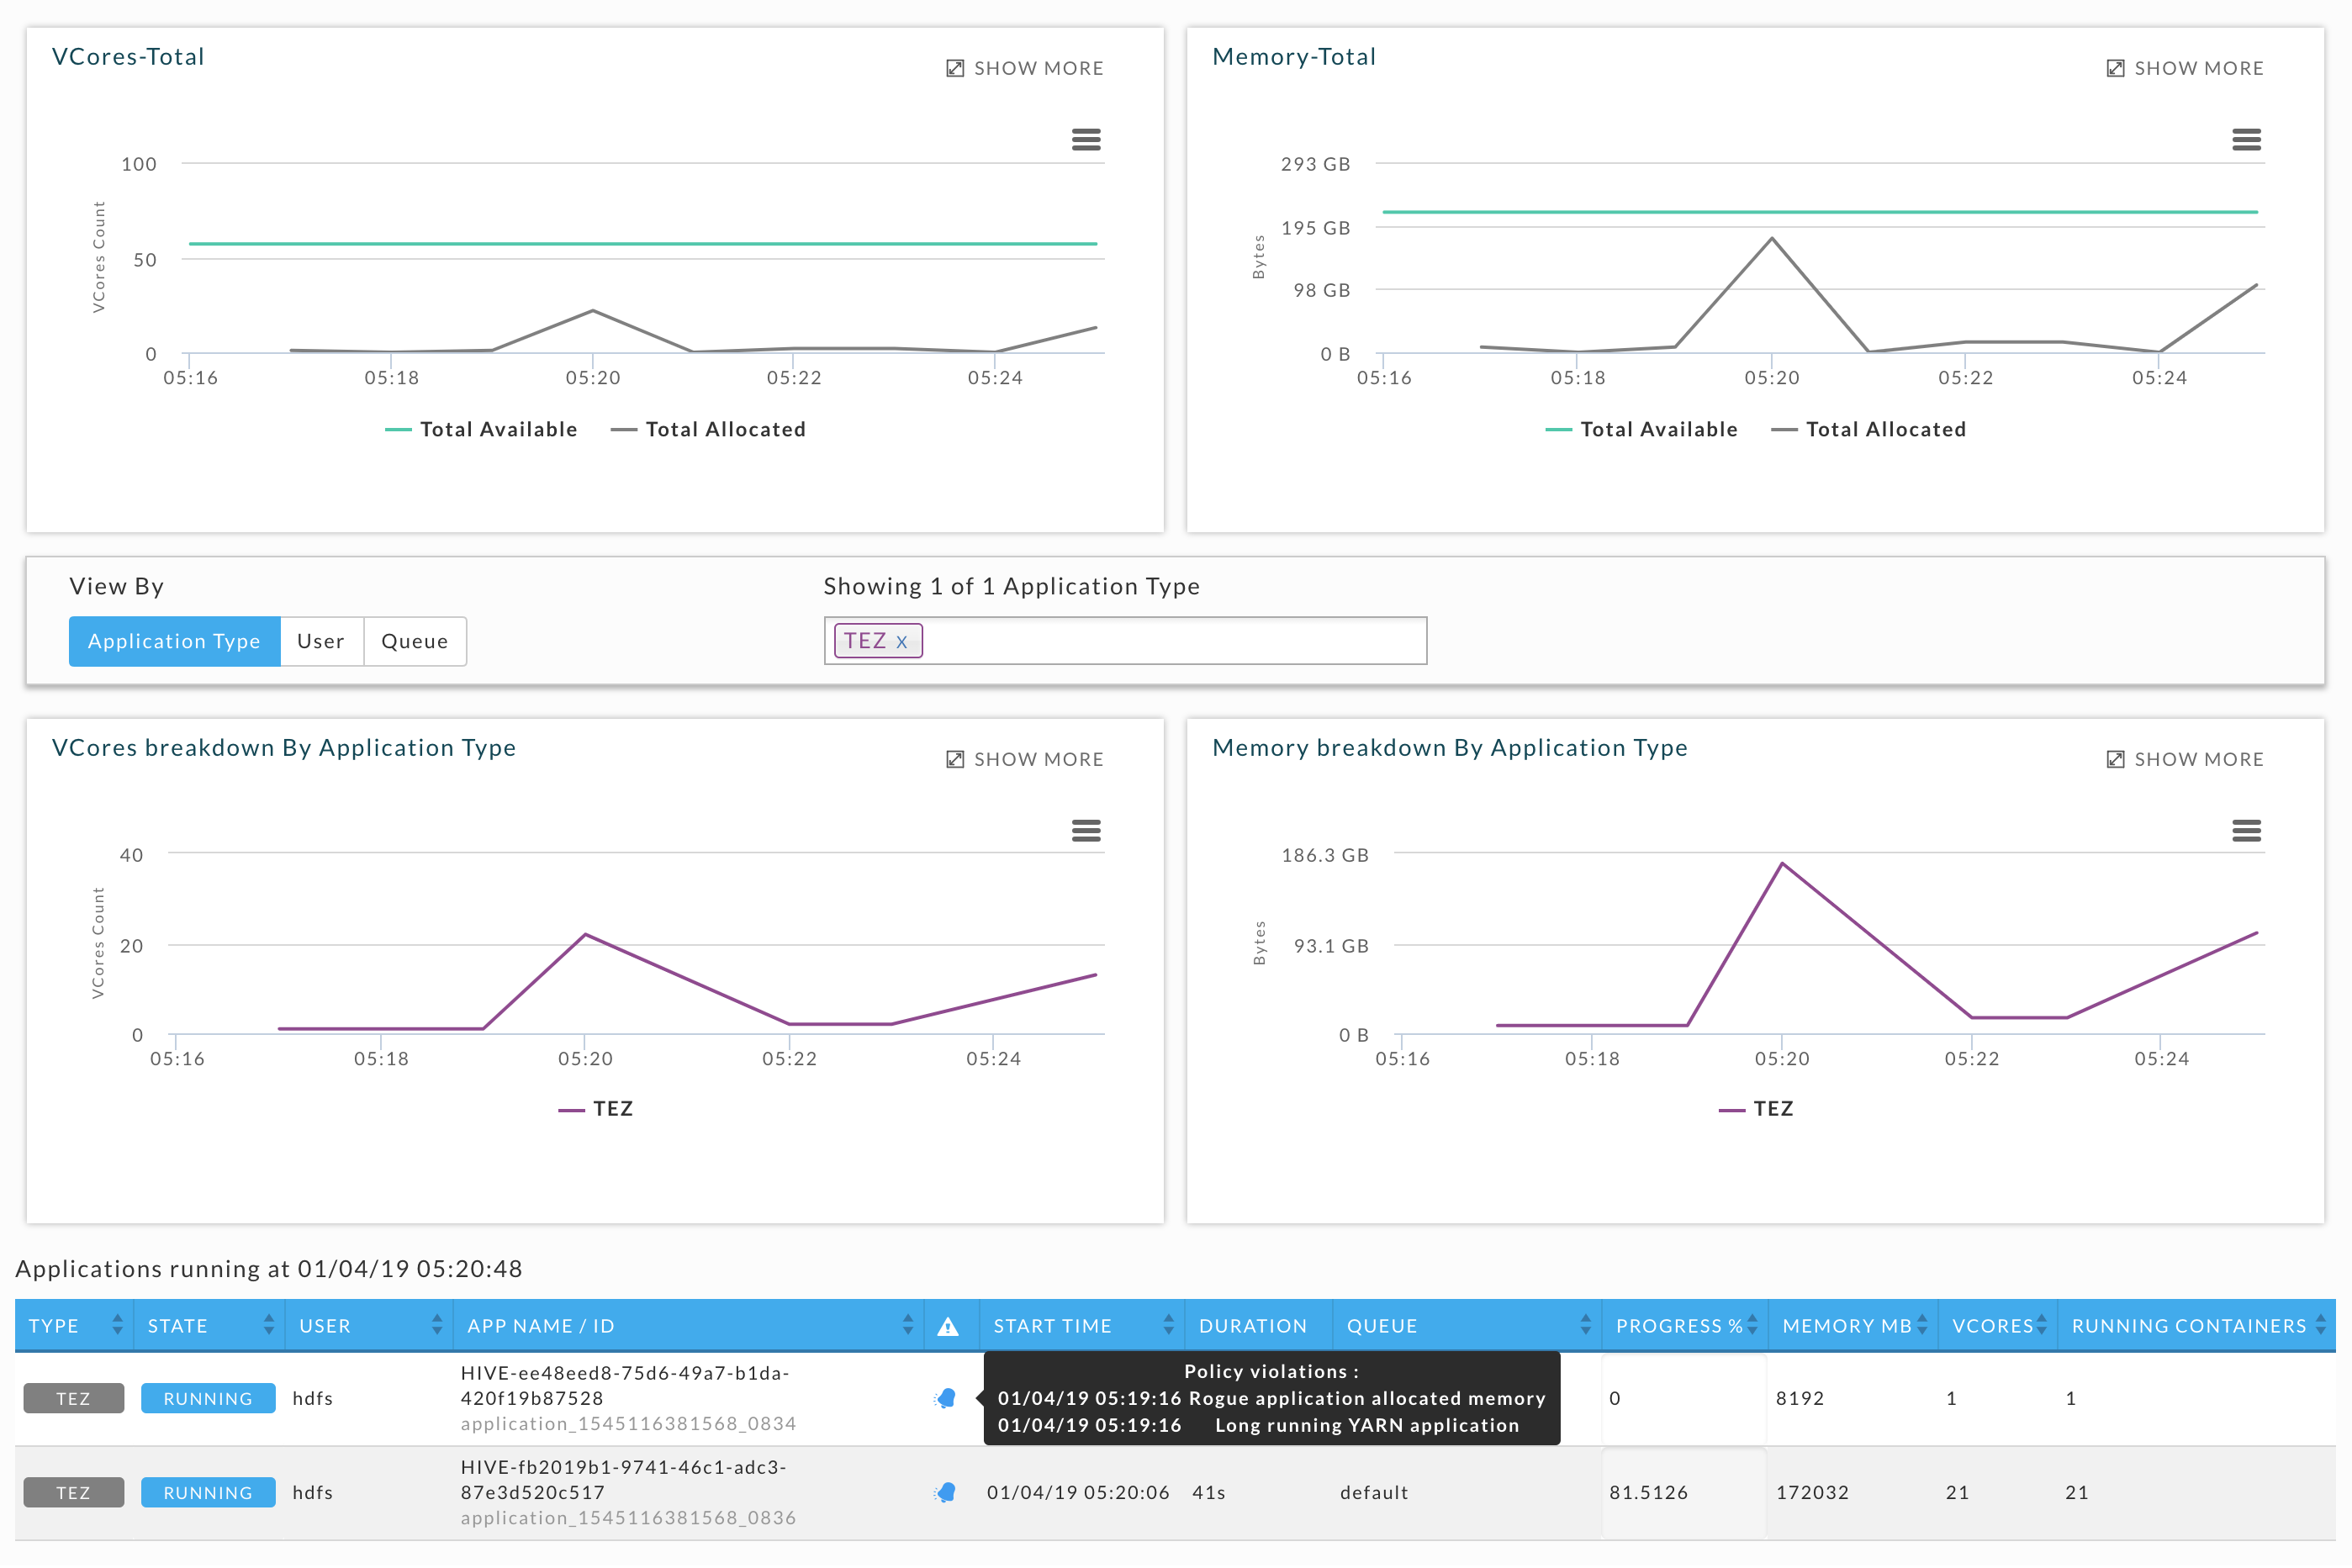Click RUNNING state badge in 8192 MB row
Screen dimensions: 2352x1568
click(x=208, y=1398)
